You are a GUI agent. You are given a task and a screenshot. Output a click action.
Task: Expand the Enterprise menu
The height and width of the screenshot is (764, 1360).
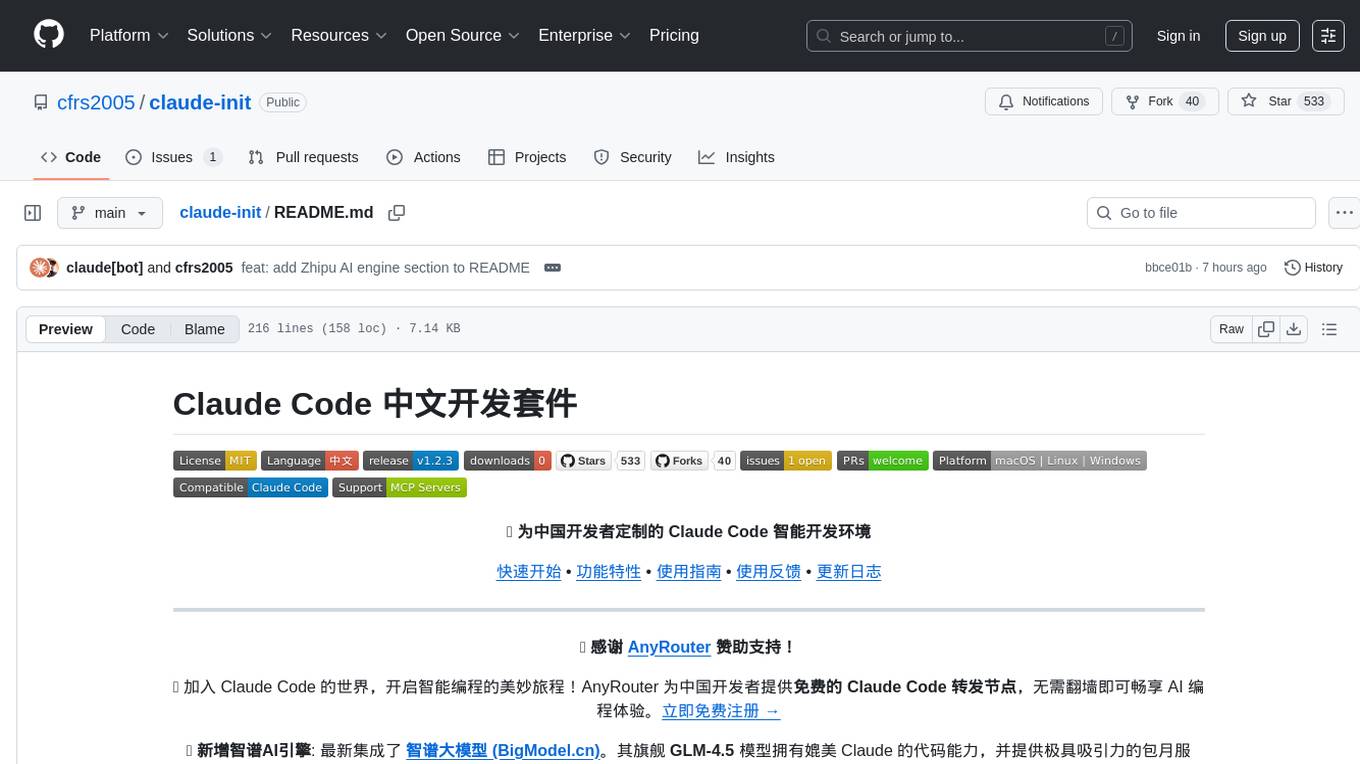[585, 35]
